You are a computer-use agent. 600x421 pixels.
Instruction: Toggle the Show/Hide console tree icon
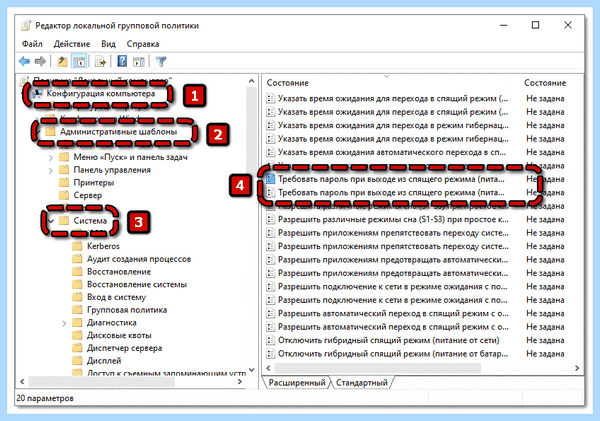[x=79, y=61]
